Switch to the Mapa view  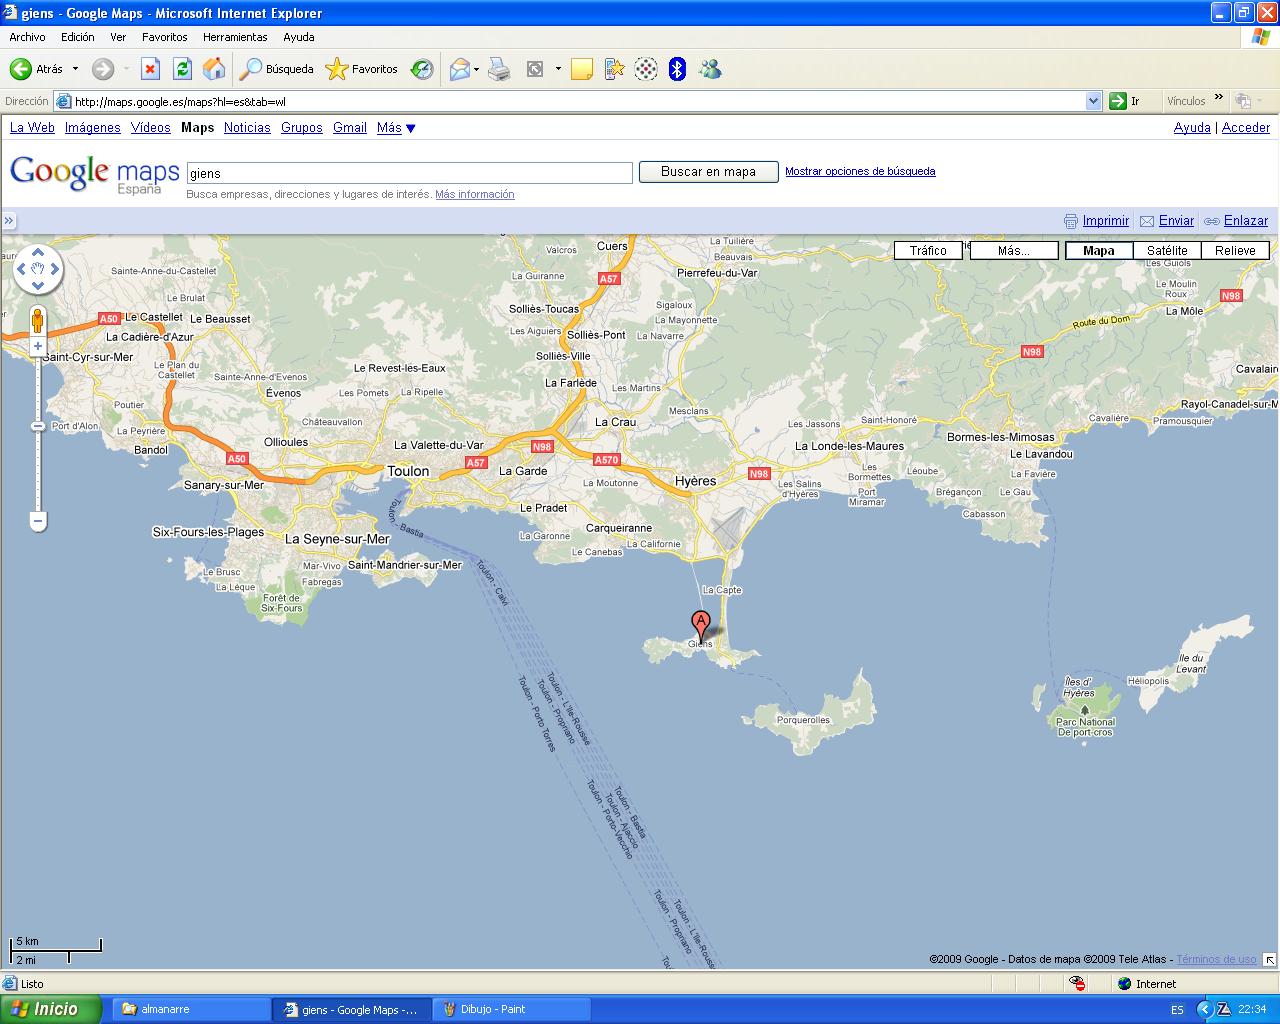coord(1099,251)
